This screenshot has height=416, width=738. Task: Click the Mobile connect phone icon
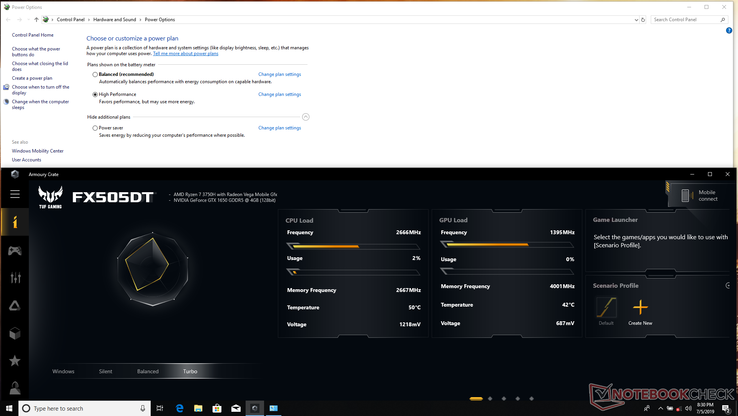685,195
